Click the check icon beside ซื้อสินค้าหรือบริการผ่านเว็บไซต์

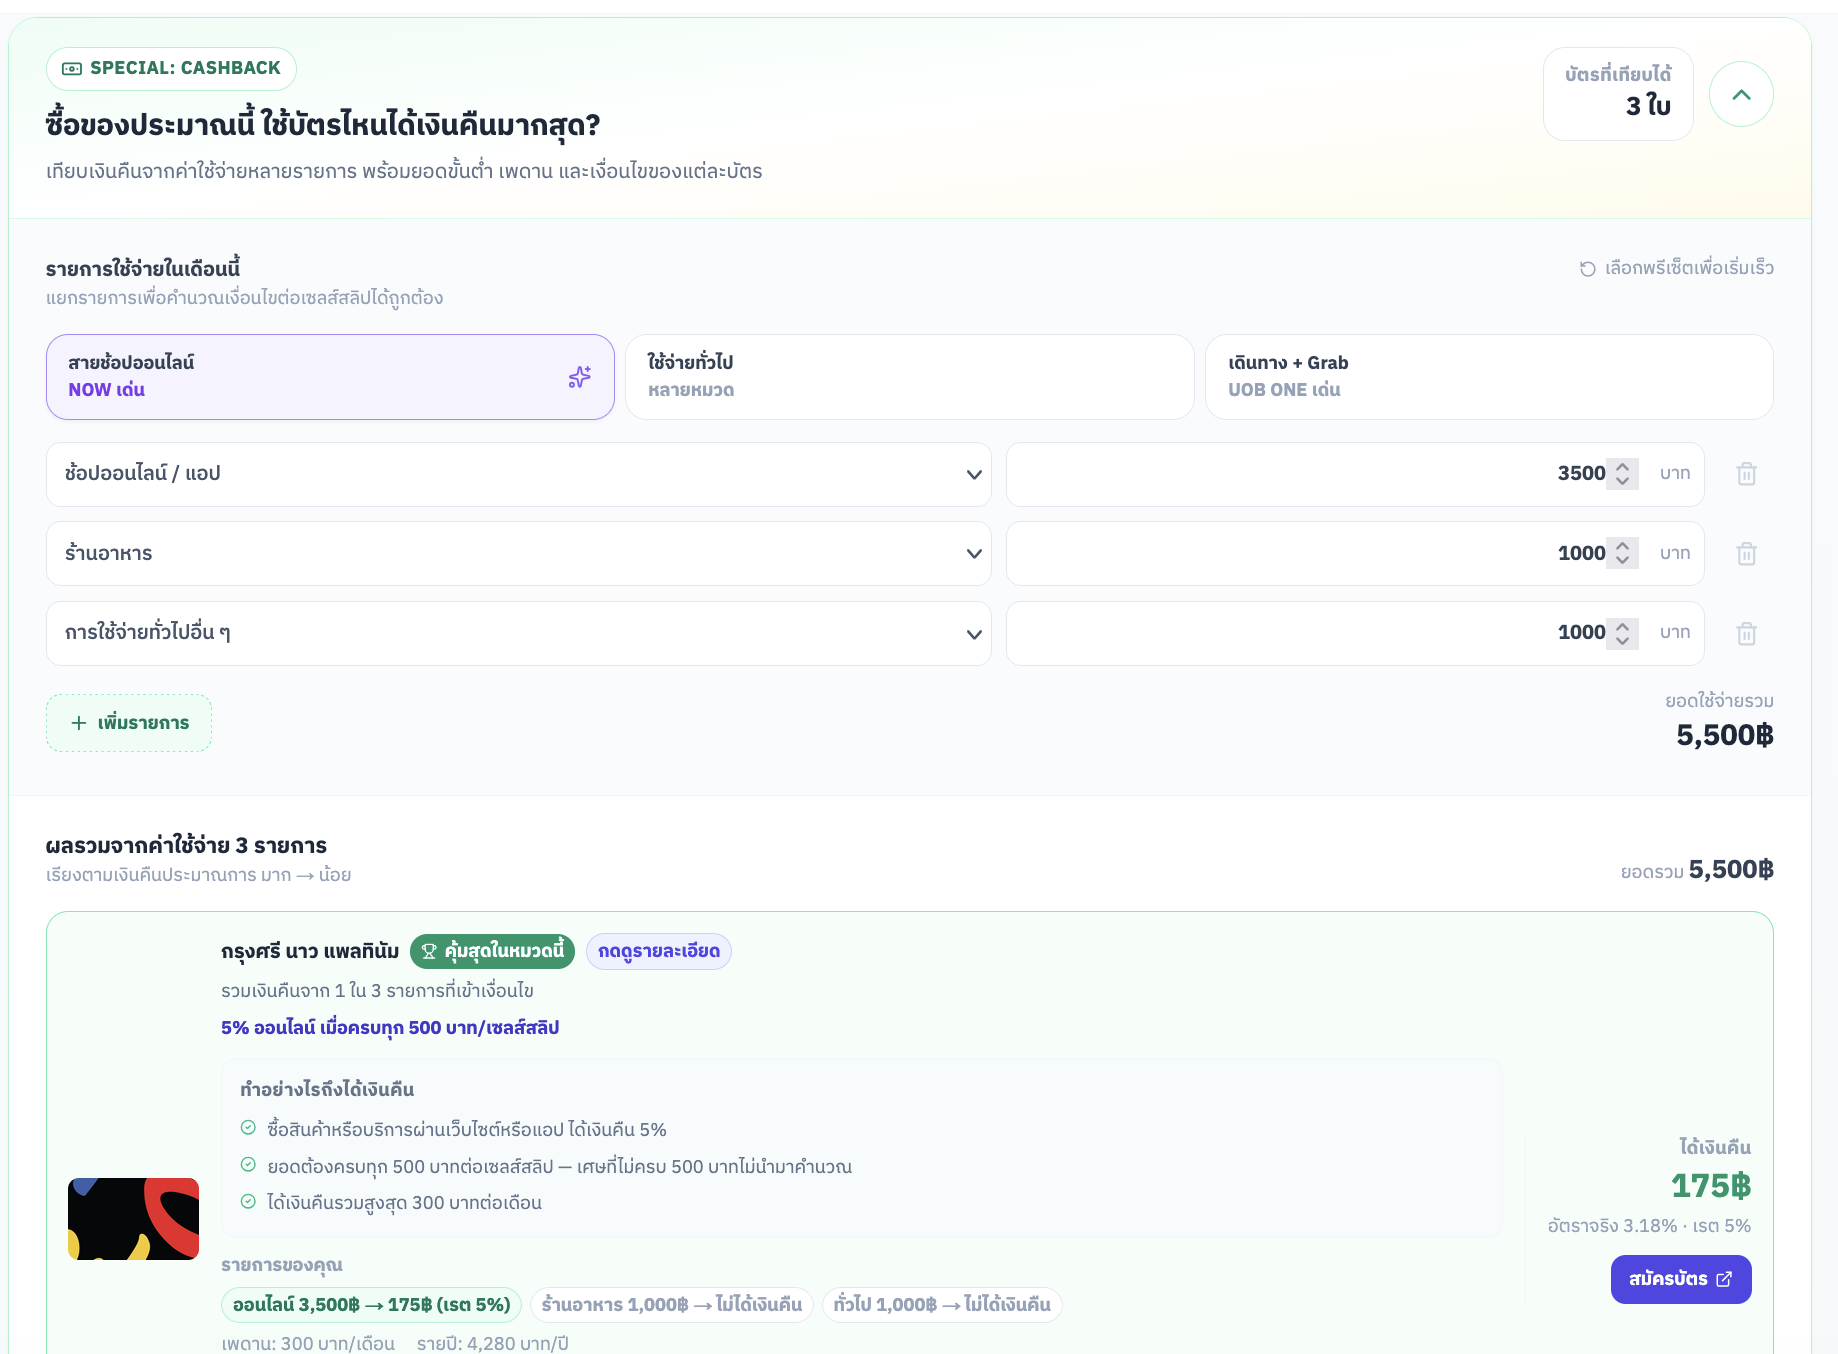[x=248, y=1128]
